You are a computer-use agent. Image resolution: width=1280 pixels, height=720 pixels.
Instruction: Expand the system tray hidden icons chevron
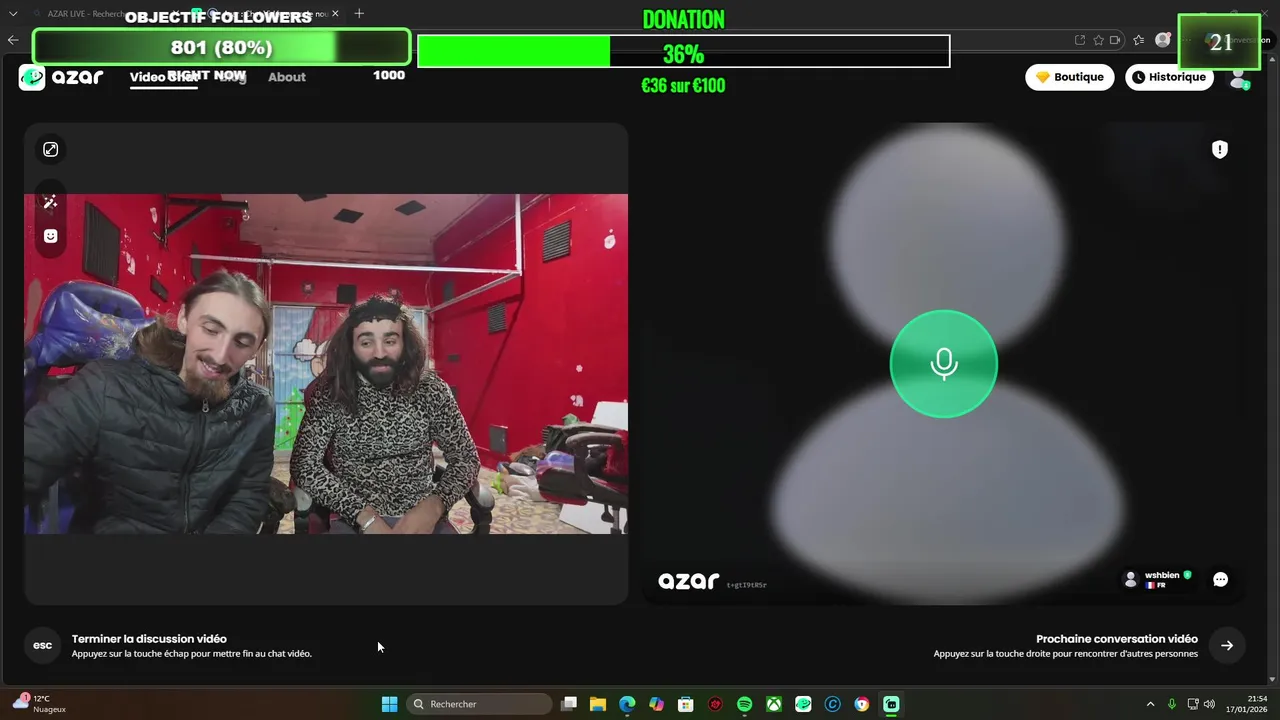[1150, 704]
